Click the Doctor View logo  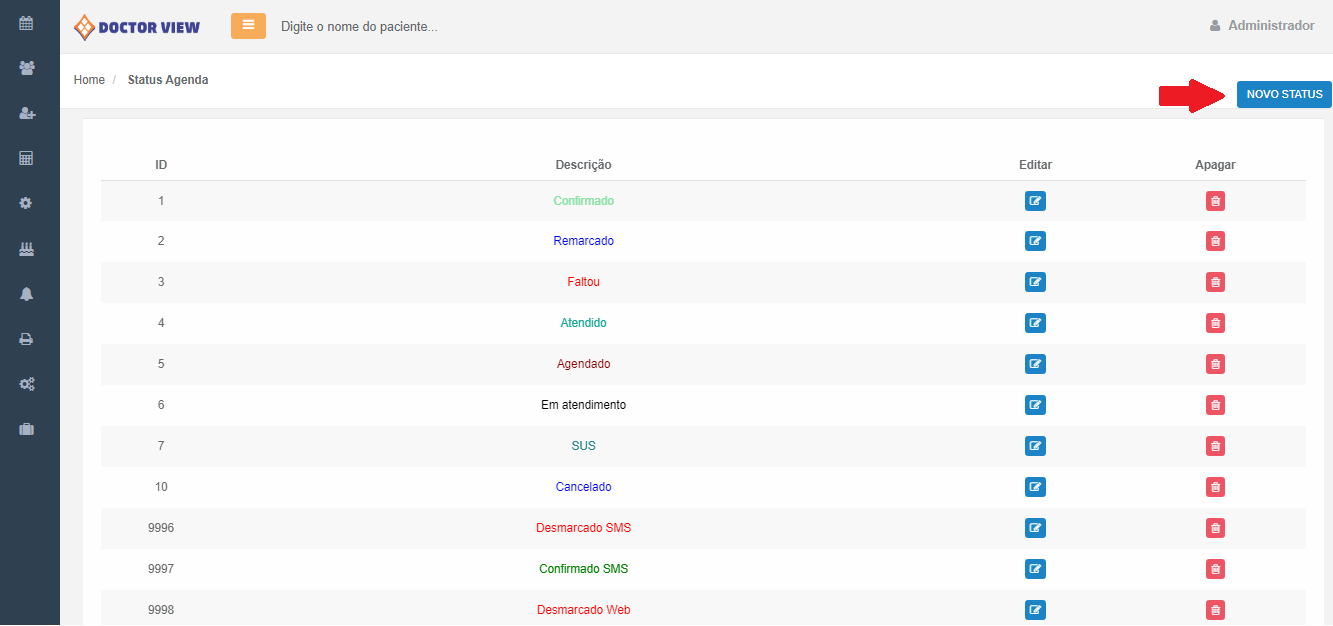138,27
